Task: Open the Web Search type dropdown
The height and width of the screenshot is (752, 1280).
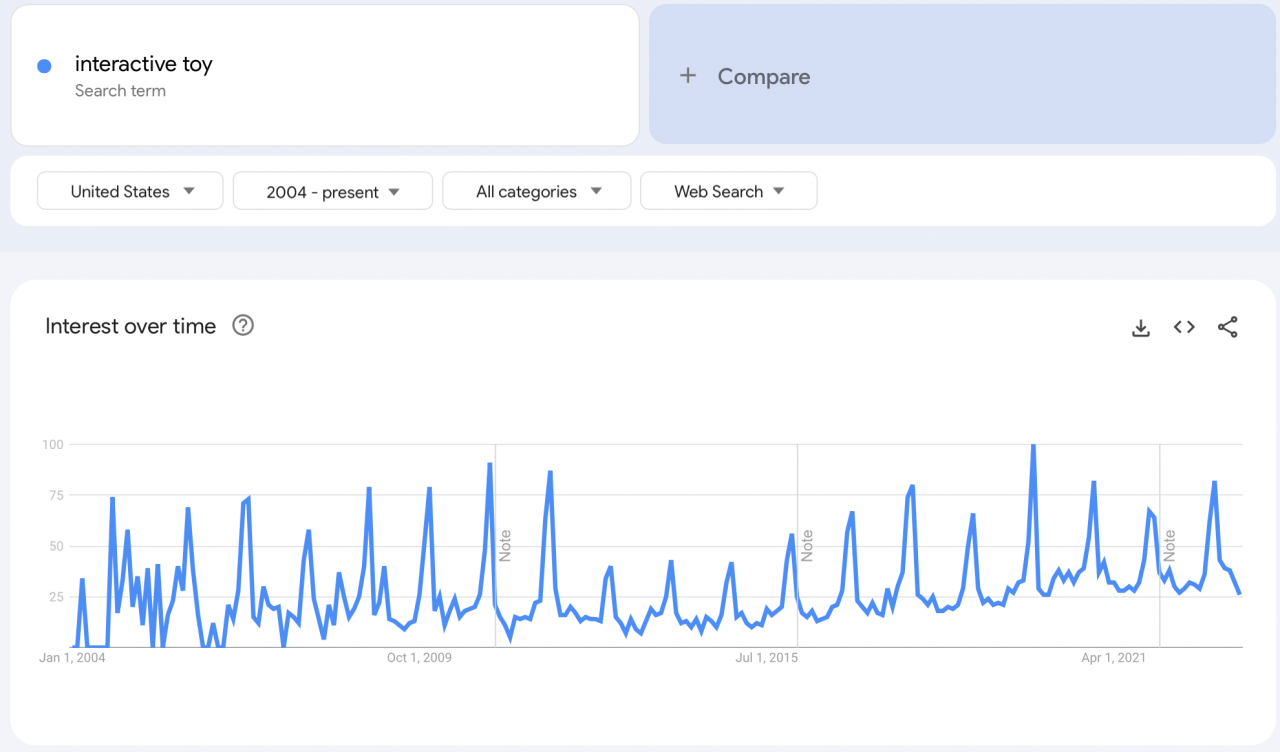Action: coord(728,190)
